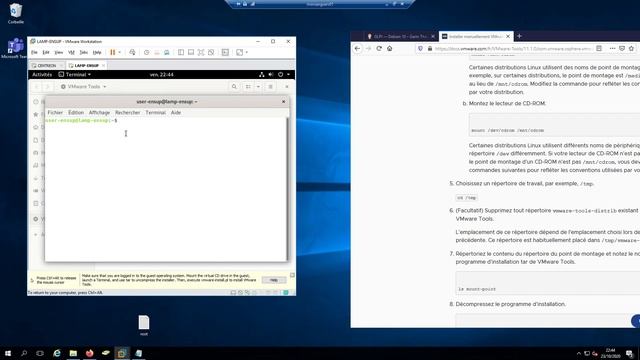The width and height of the screenshot is (640, 360).
Task: Open the power options arrow beside pause
Action: click(x=119, y=52)
